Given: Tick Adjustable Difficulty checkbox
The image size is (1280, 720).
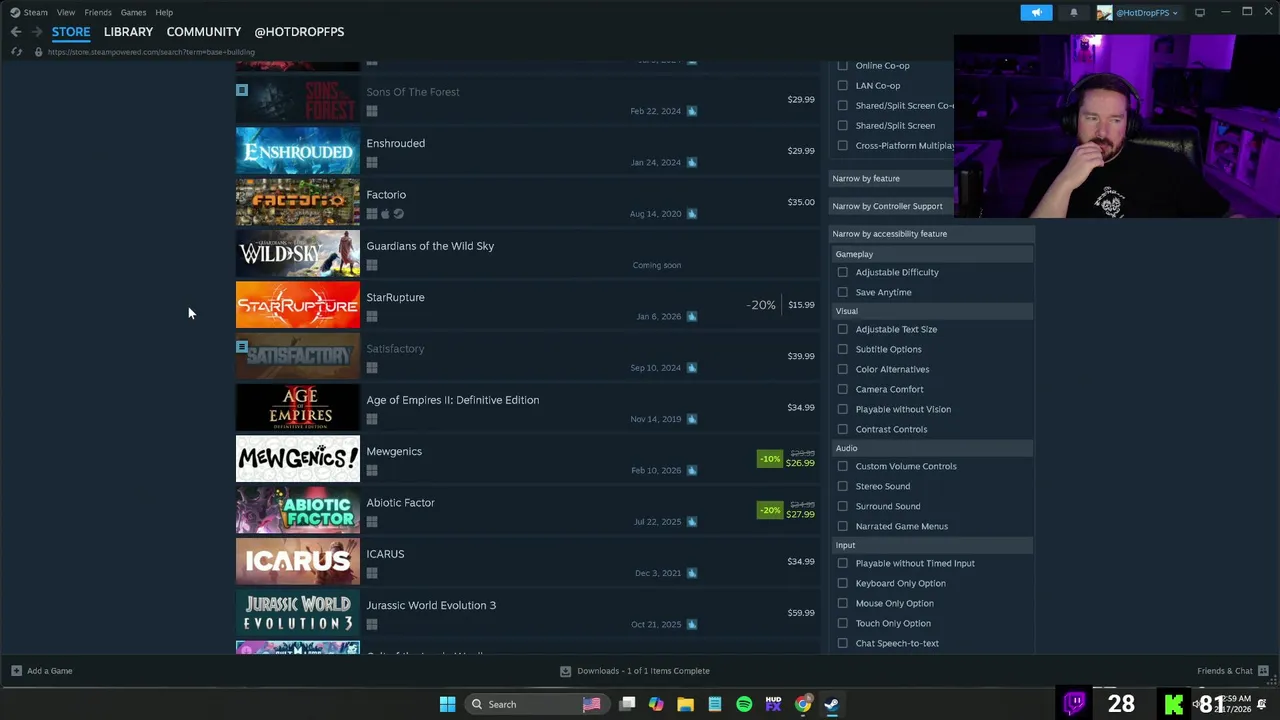Looking at the screenshot, I should (x=842, y=272).
